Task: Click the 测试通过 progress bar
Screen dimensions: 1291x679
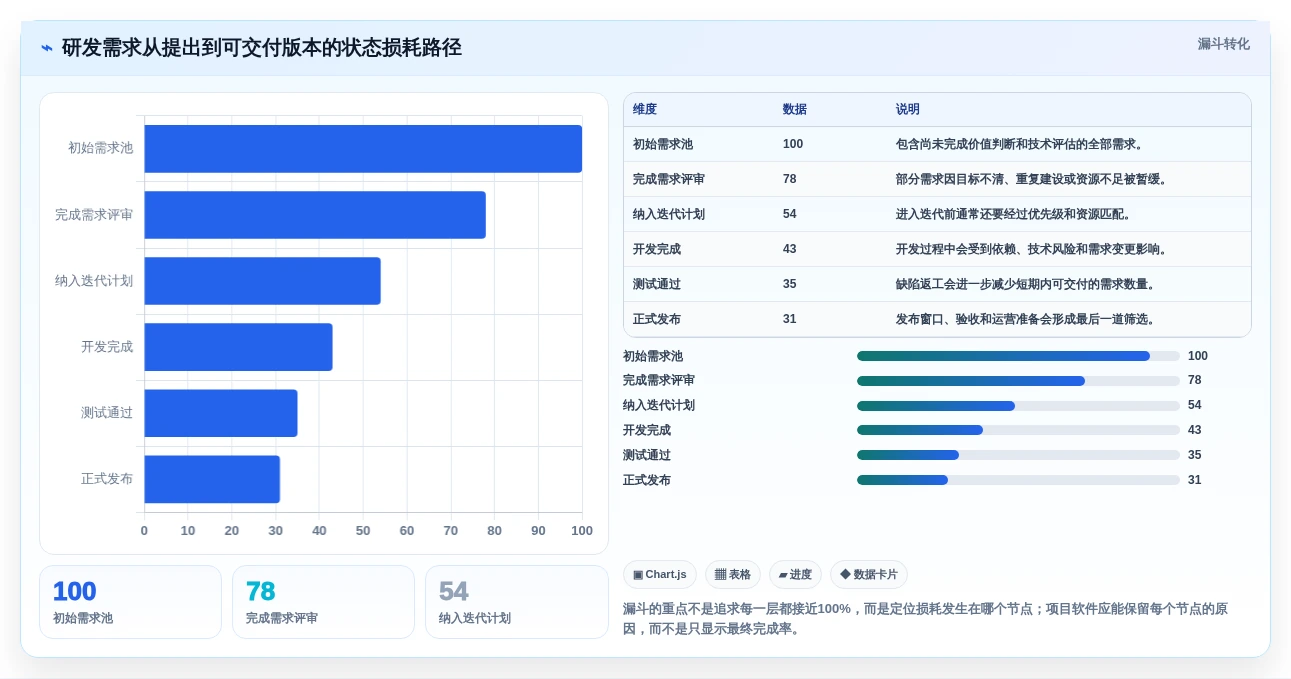Action: pos(1018,455)
